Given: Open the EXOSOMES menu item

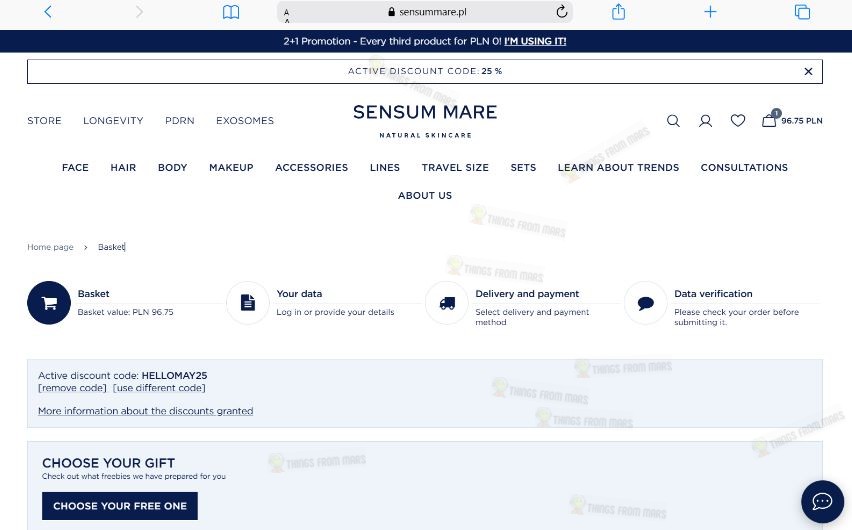Looking at the screenshot, I should click(x=245, y=121).
